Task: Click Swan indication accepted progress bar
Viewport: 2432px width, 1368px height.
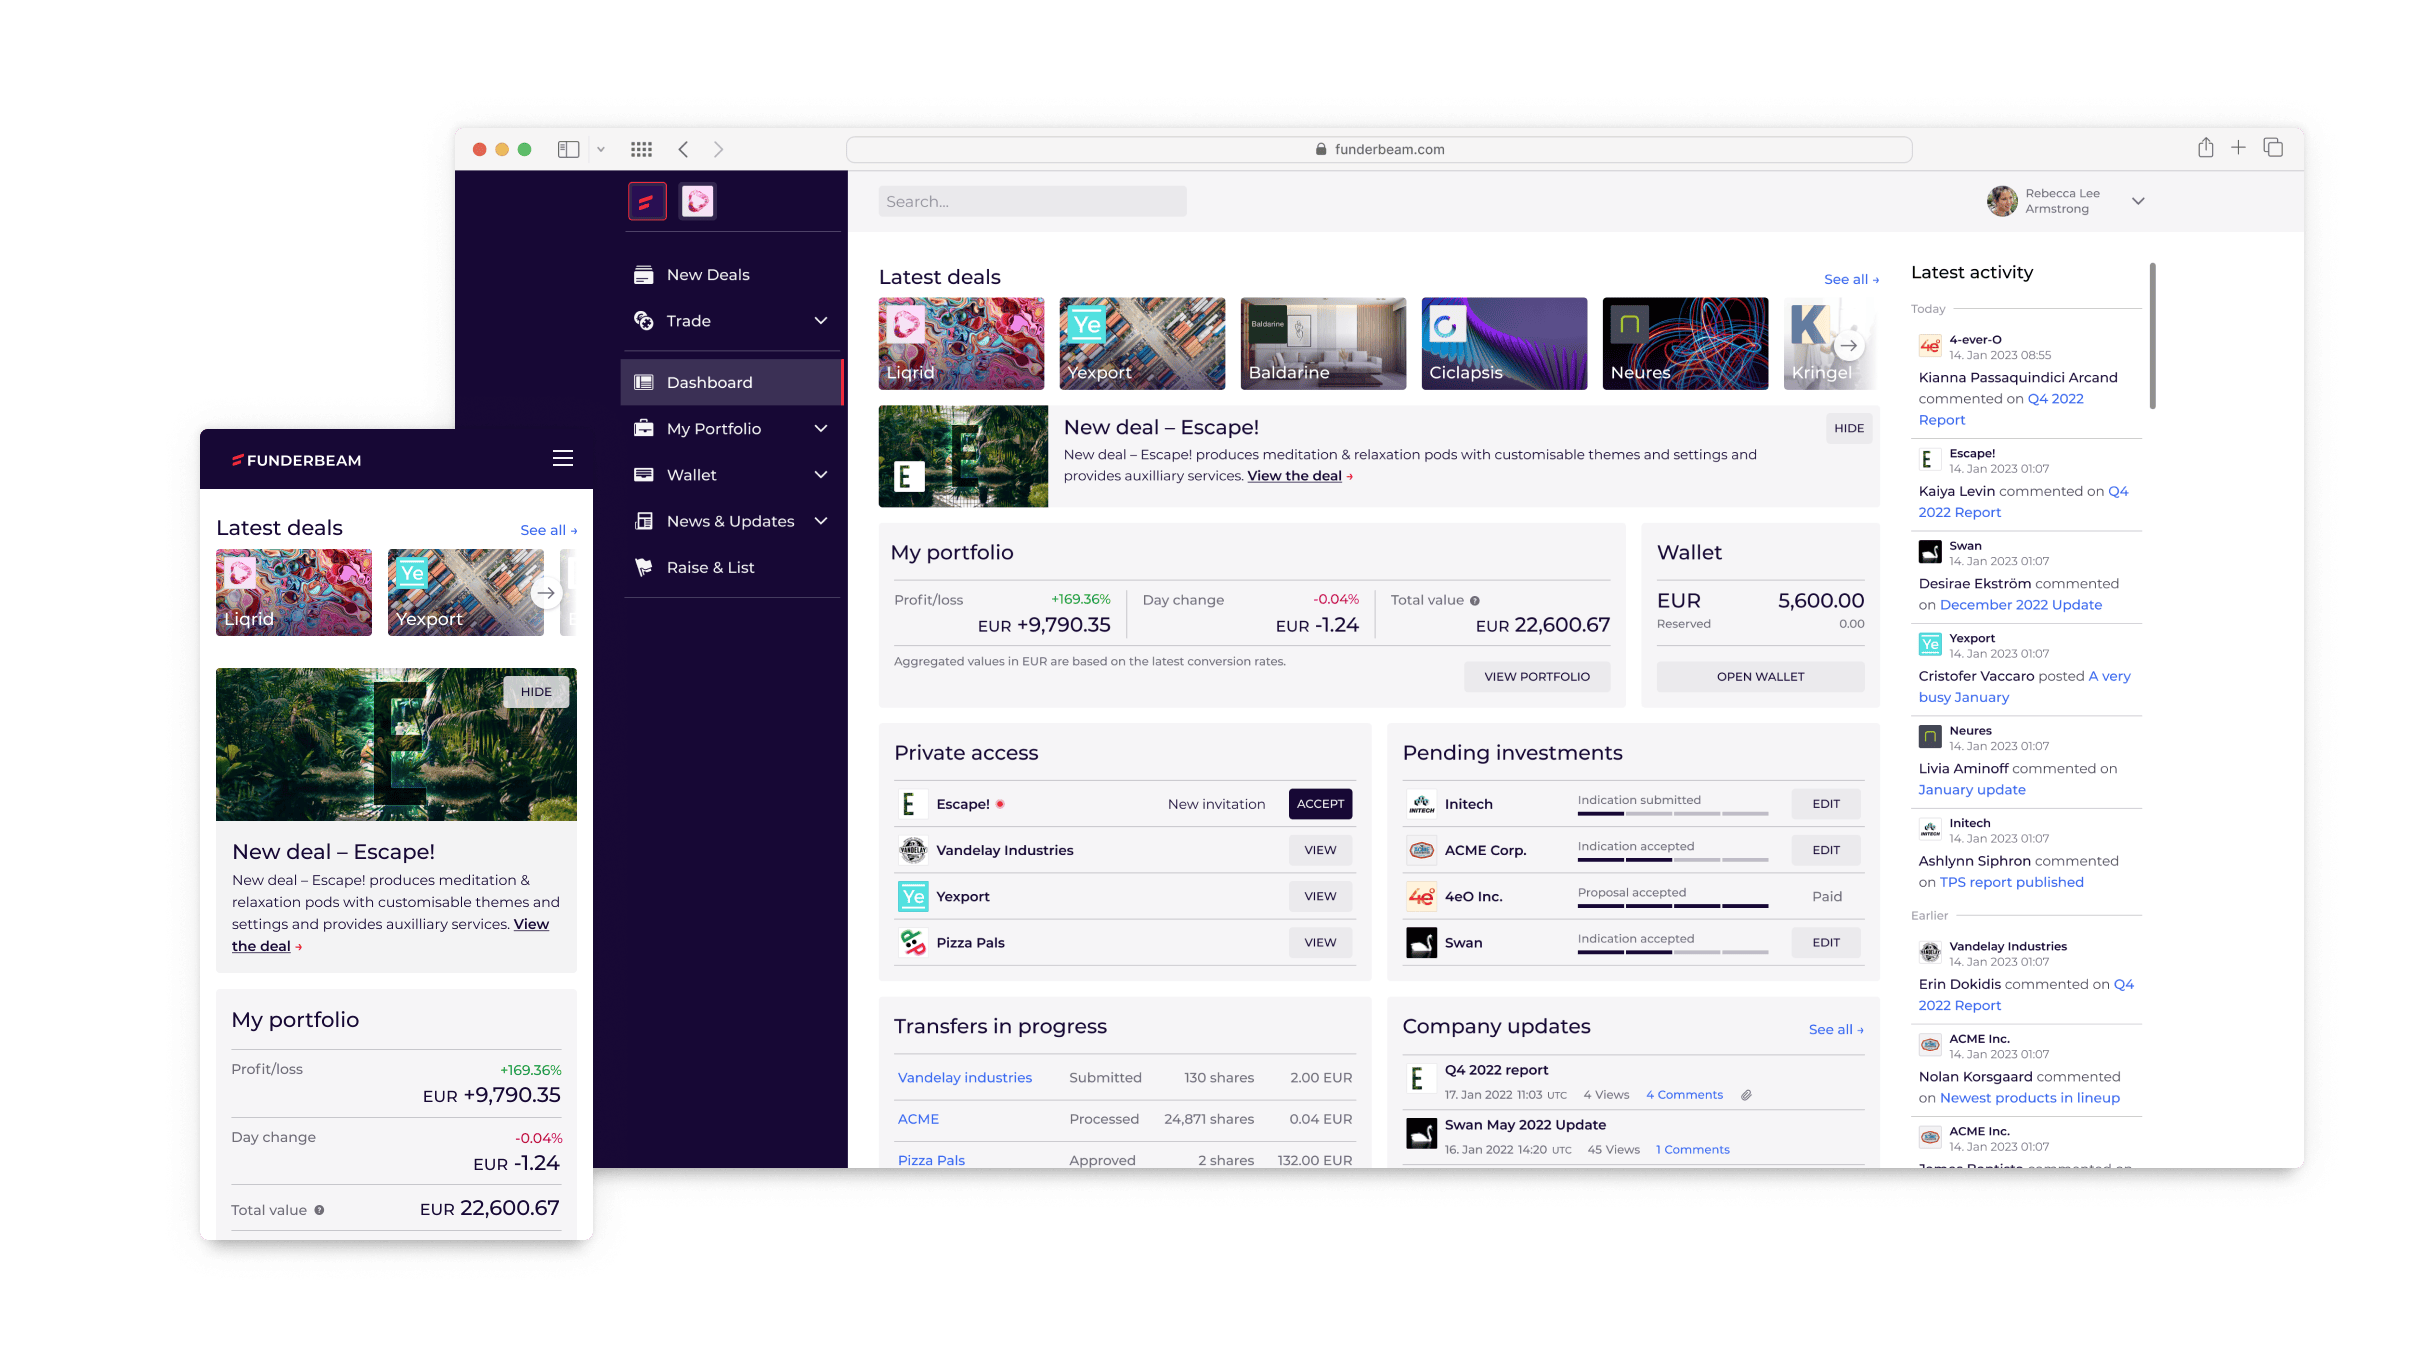Action: coord(1673,952)
